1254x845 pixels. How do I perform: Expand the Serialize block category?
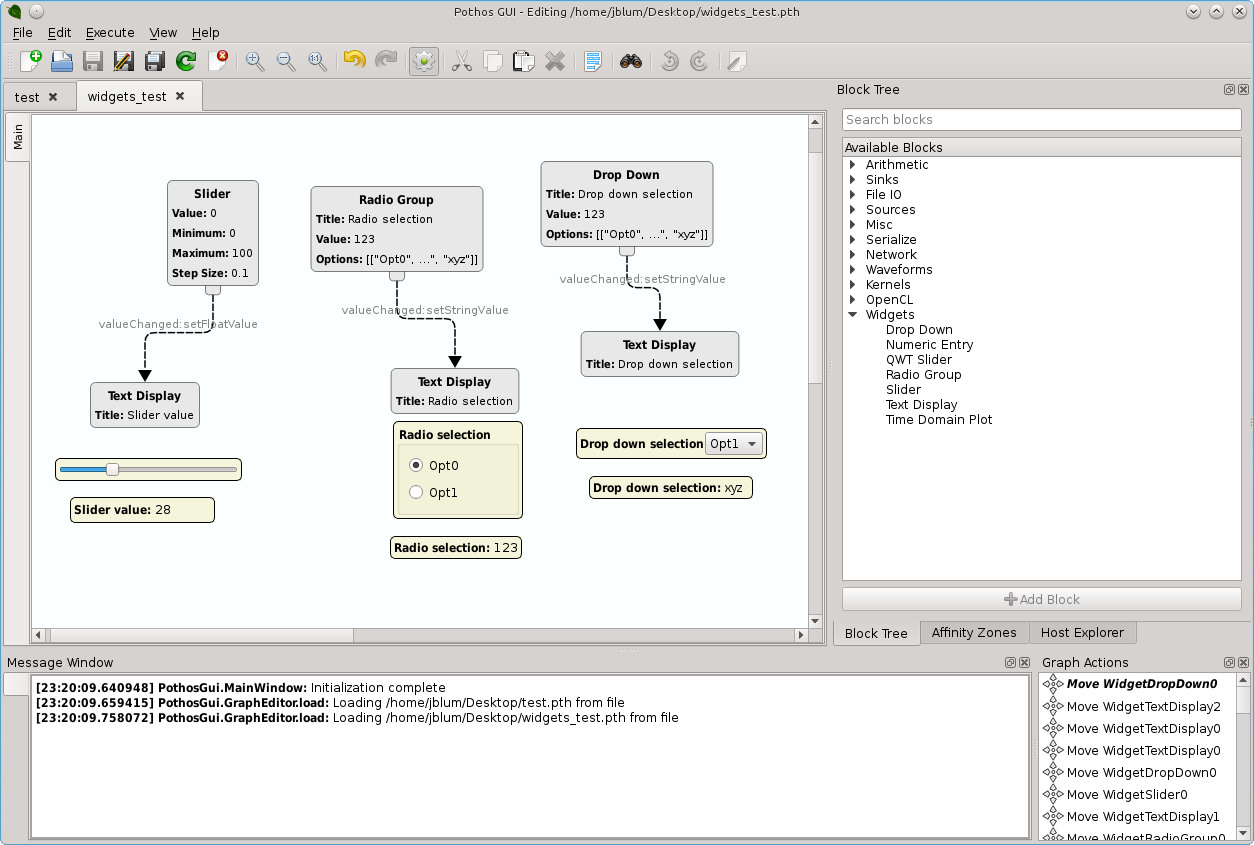(x=853, y=240)
